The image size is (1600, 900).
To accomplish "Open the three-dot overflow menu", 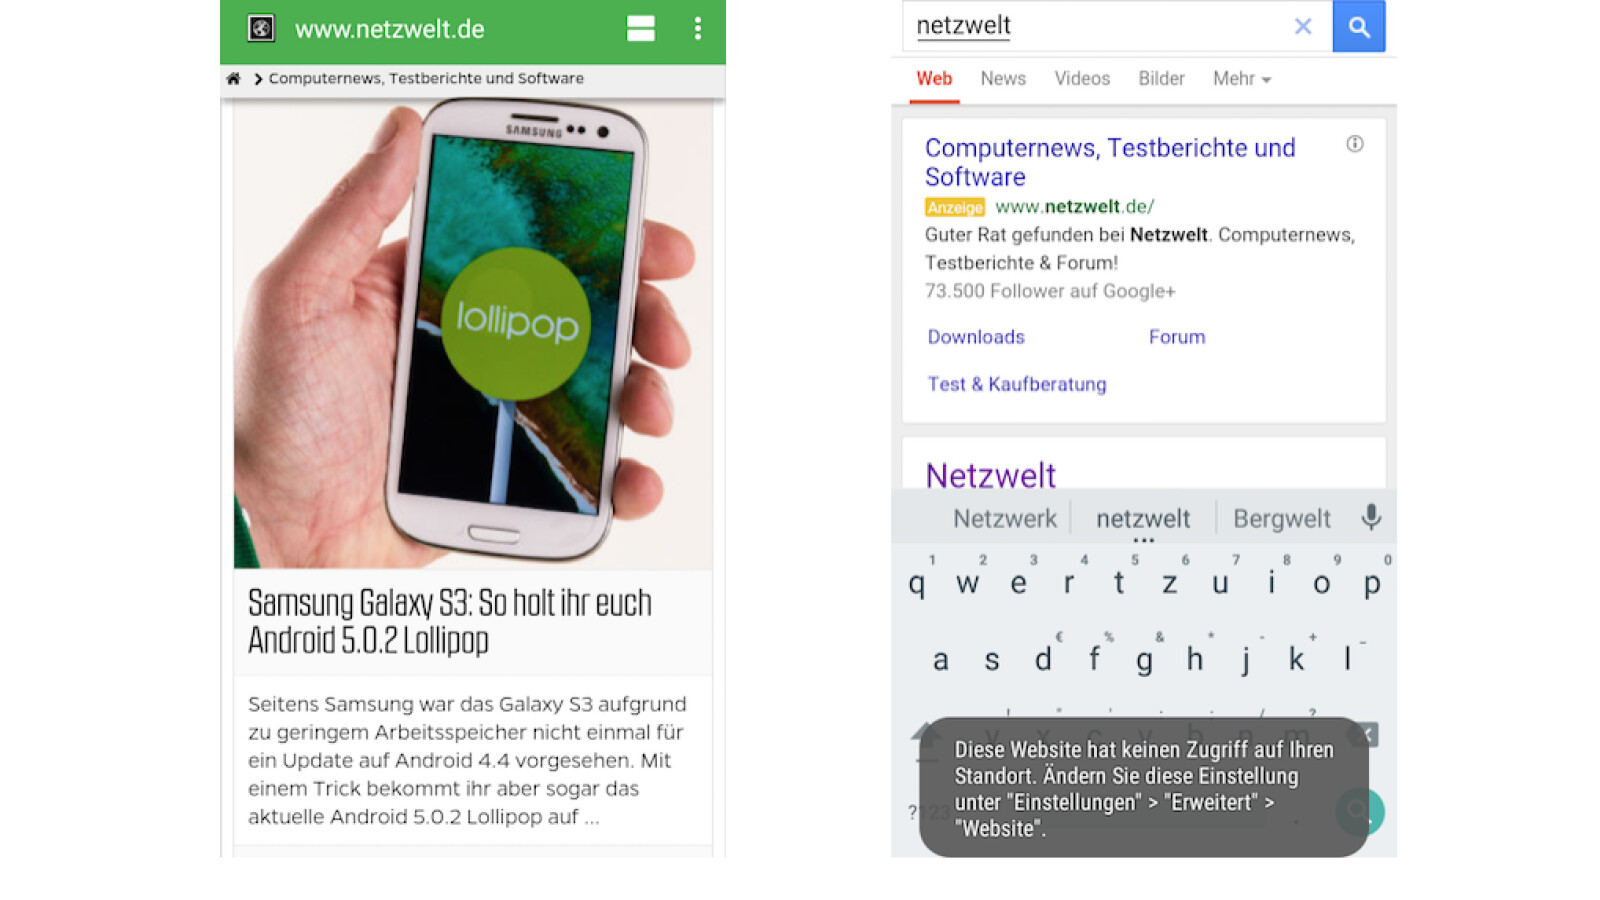I will 698,28.
